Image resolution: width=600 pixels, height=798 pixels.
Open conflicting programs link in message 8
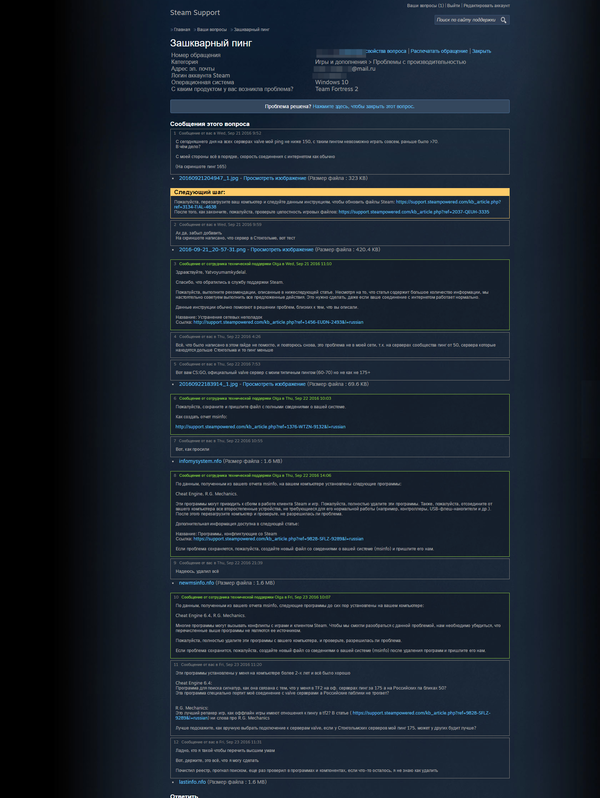(x=278, y=538)
